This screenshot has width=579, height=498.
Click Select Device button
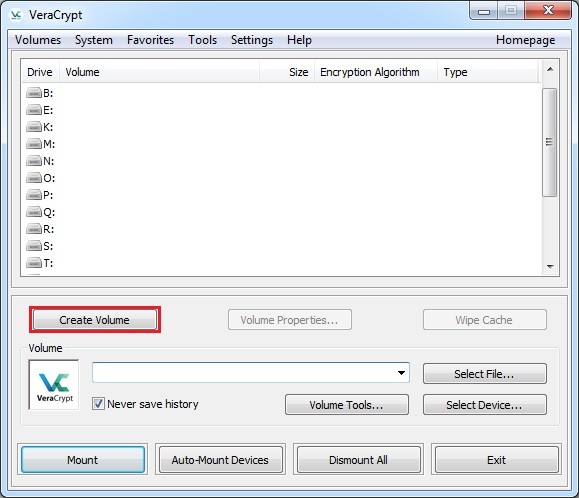coord(484,405)
